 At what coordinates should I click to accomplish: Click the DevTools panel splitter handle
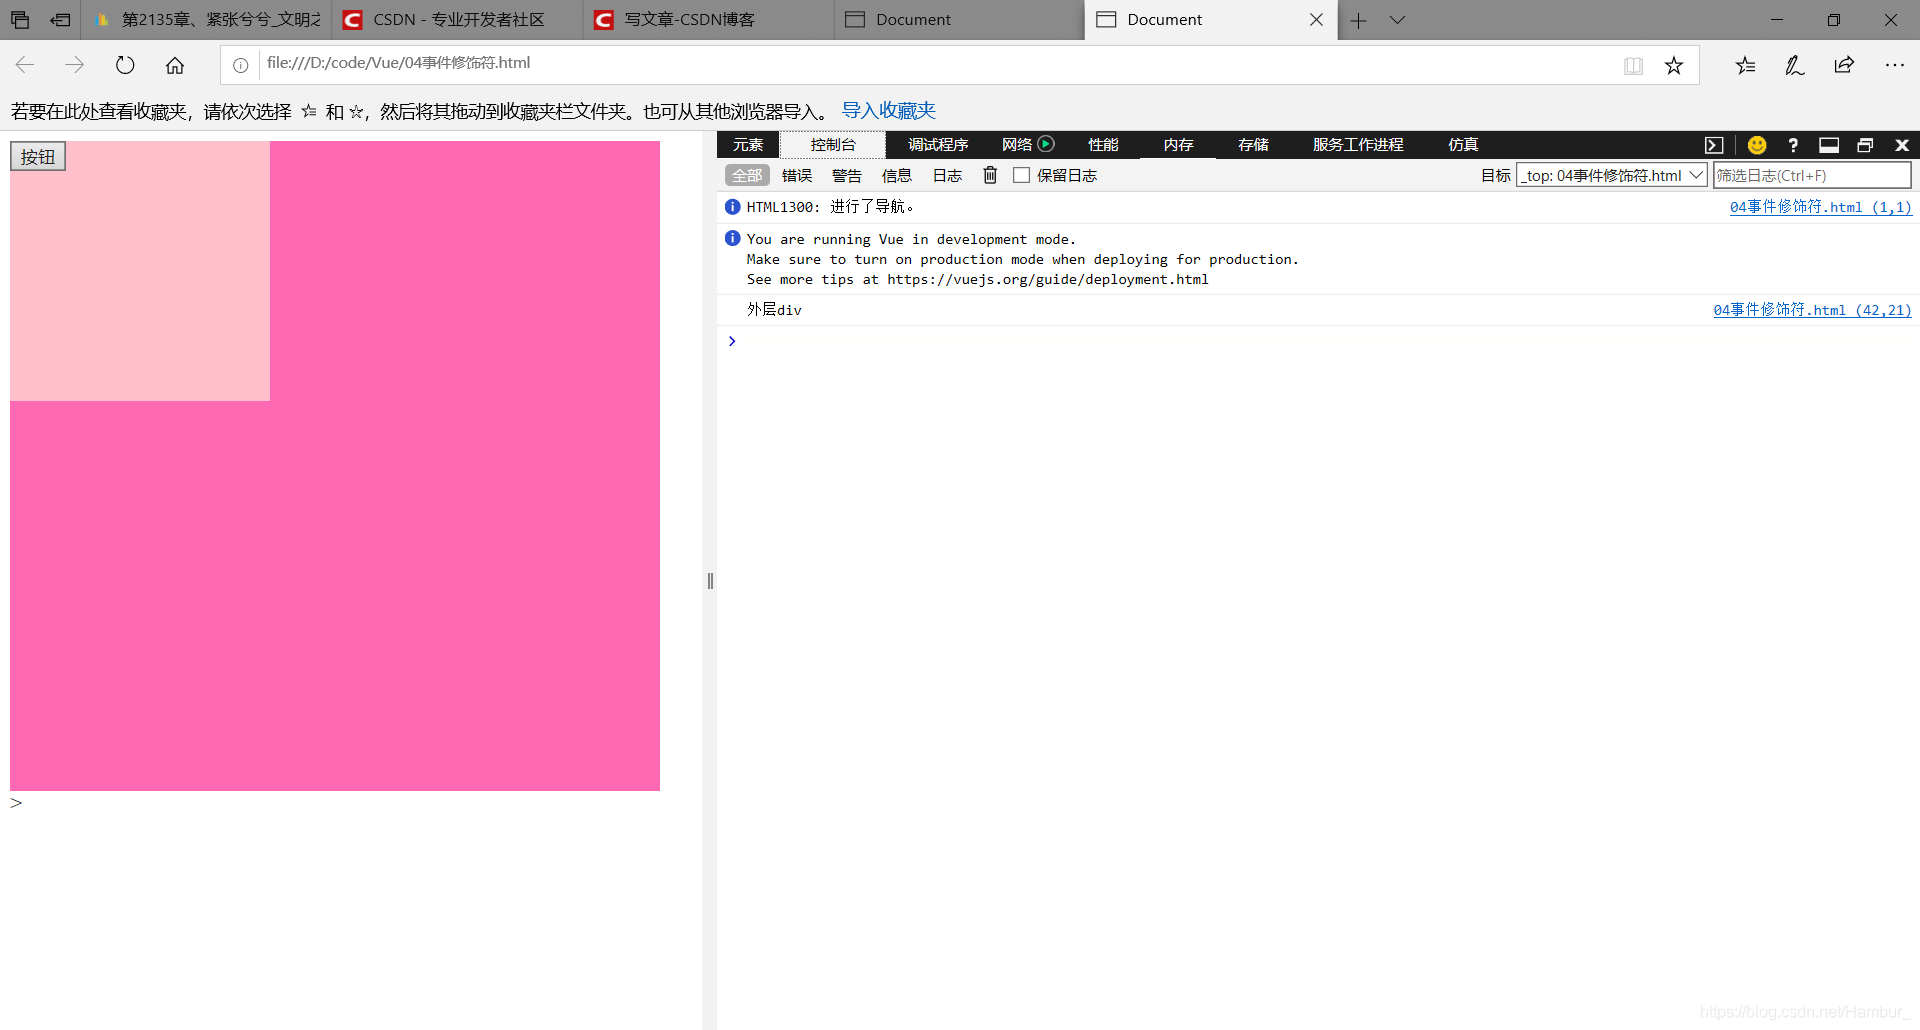point(710,581)
